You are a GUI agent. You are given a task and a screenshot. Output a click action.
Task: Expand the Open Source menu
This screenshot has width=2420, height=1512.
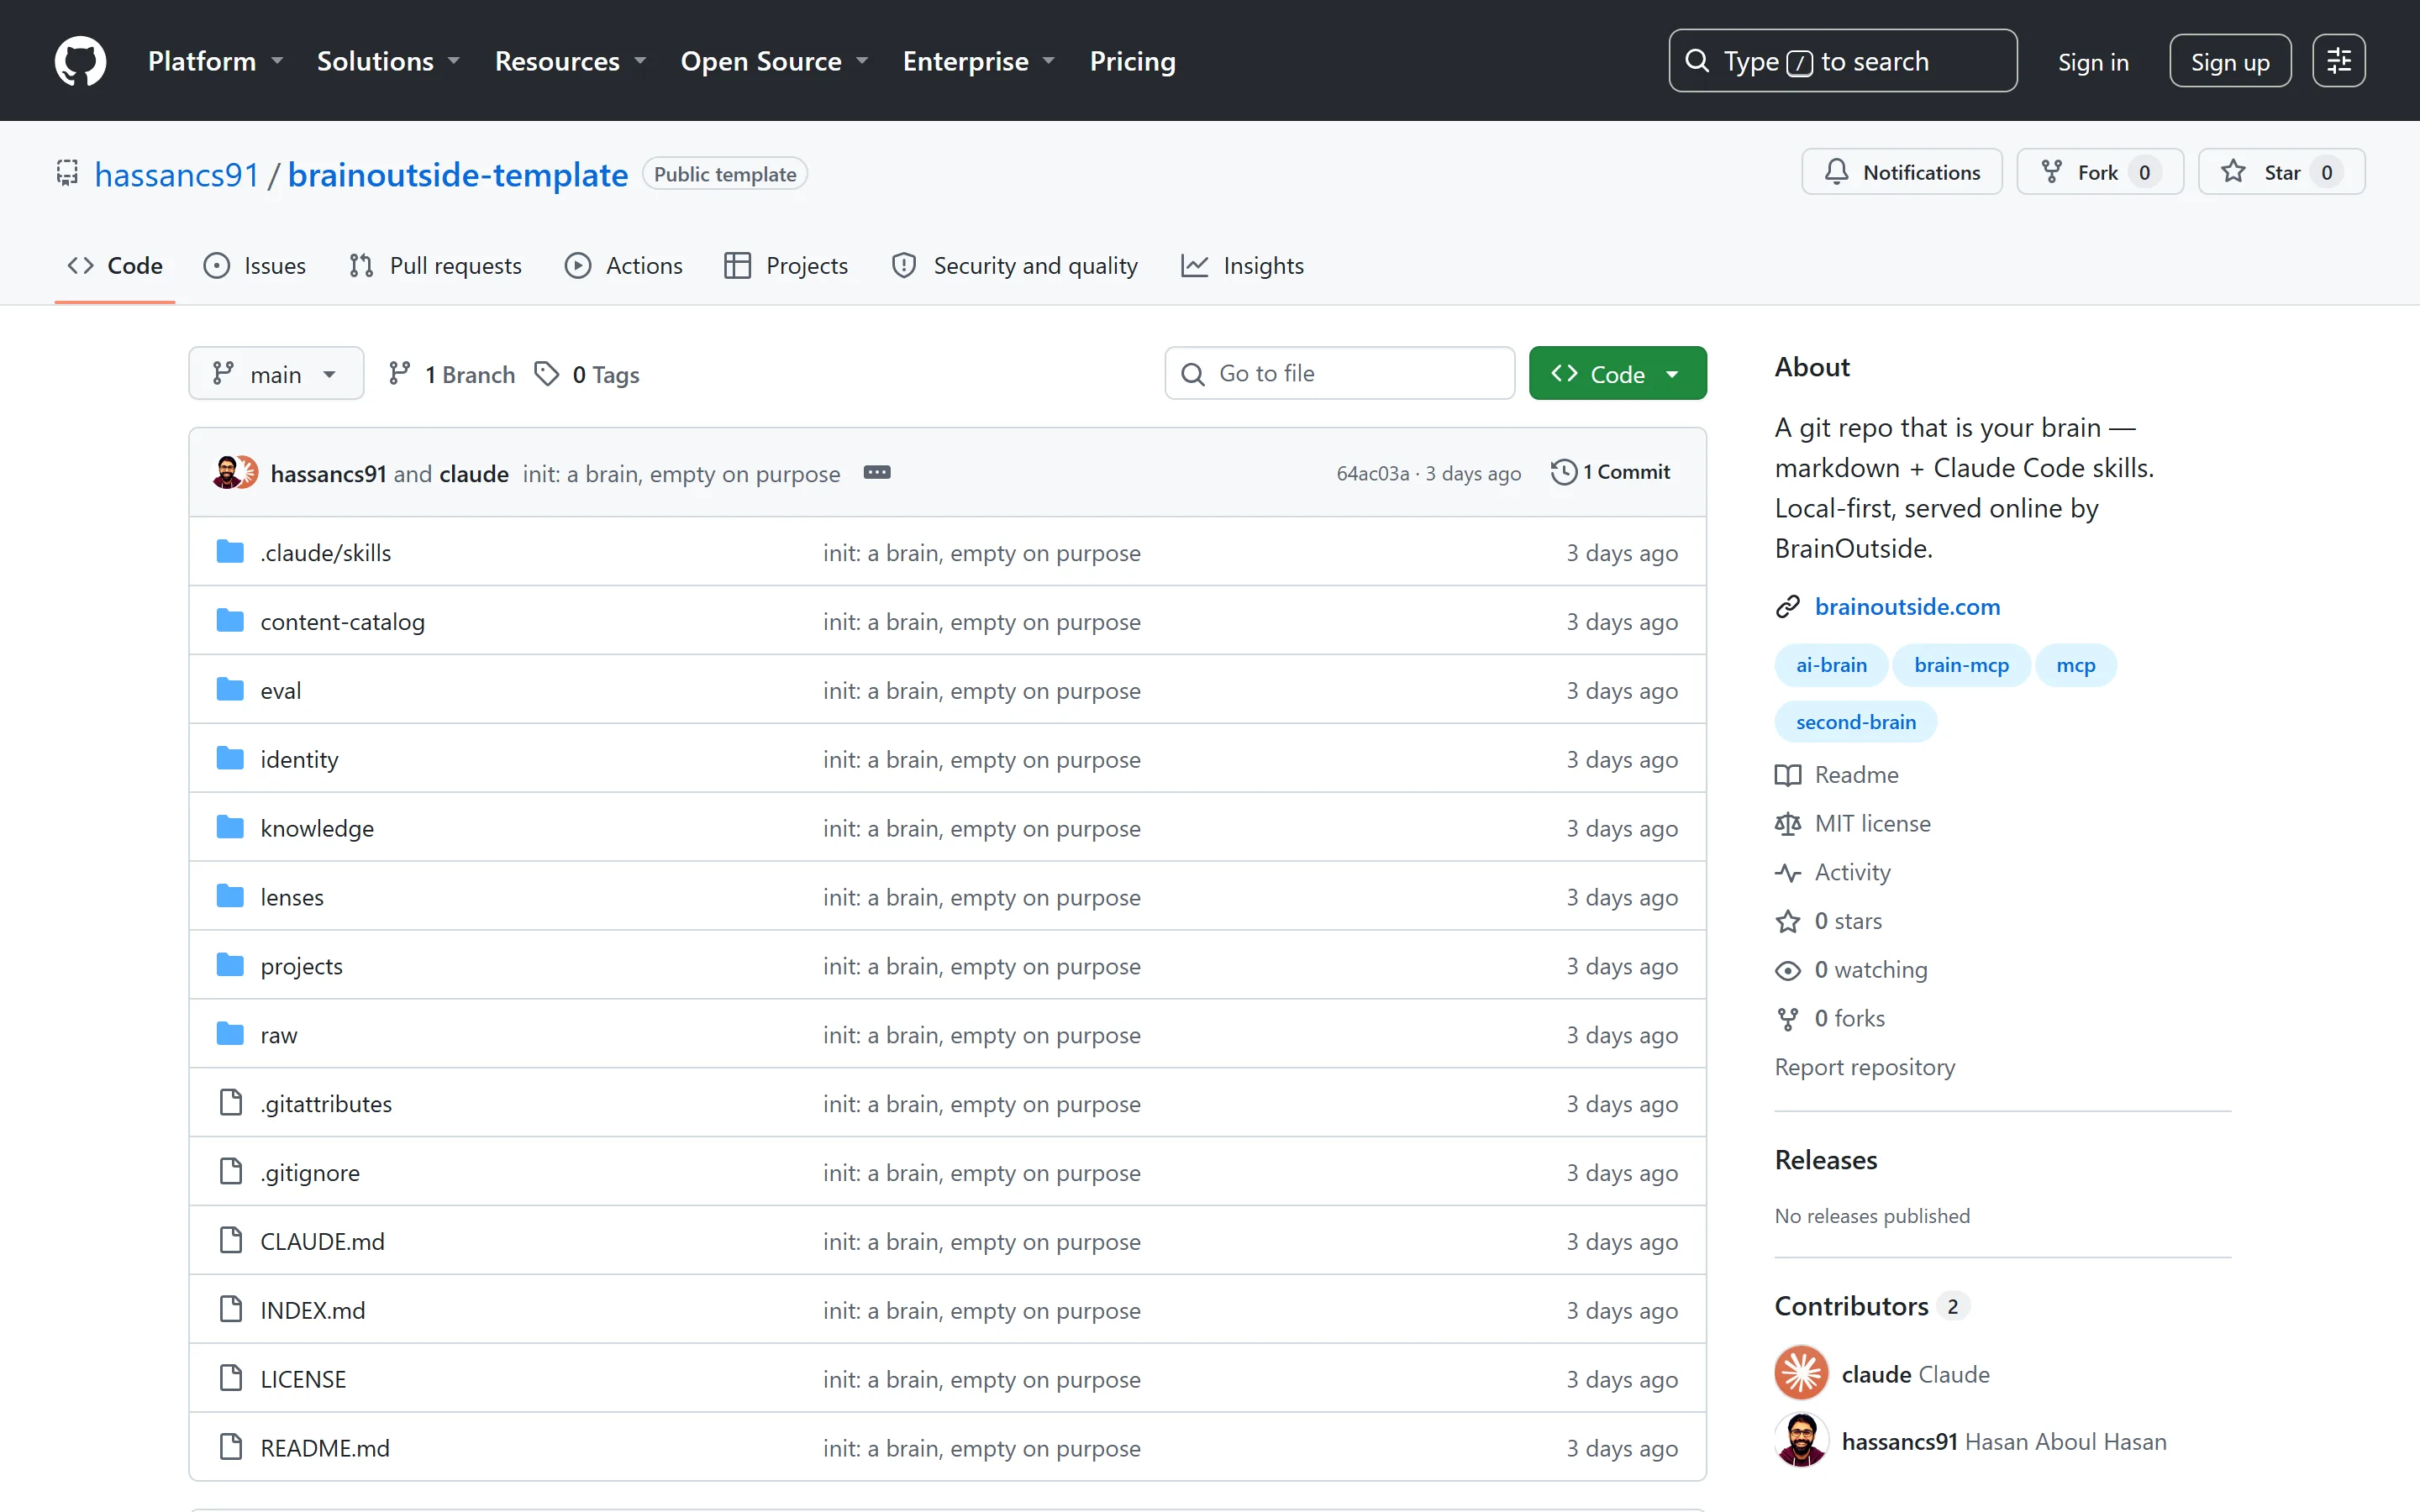coord(774,61)
